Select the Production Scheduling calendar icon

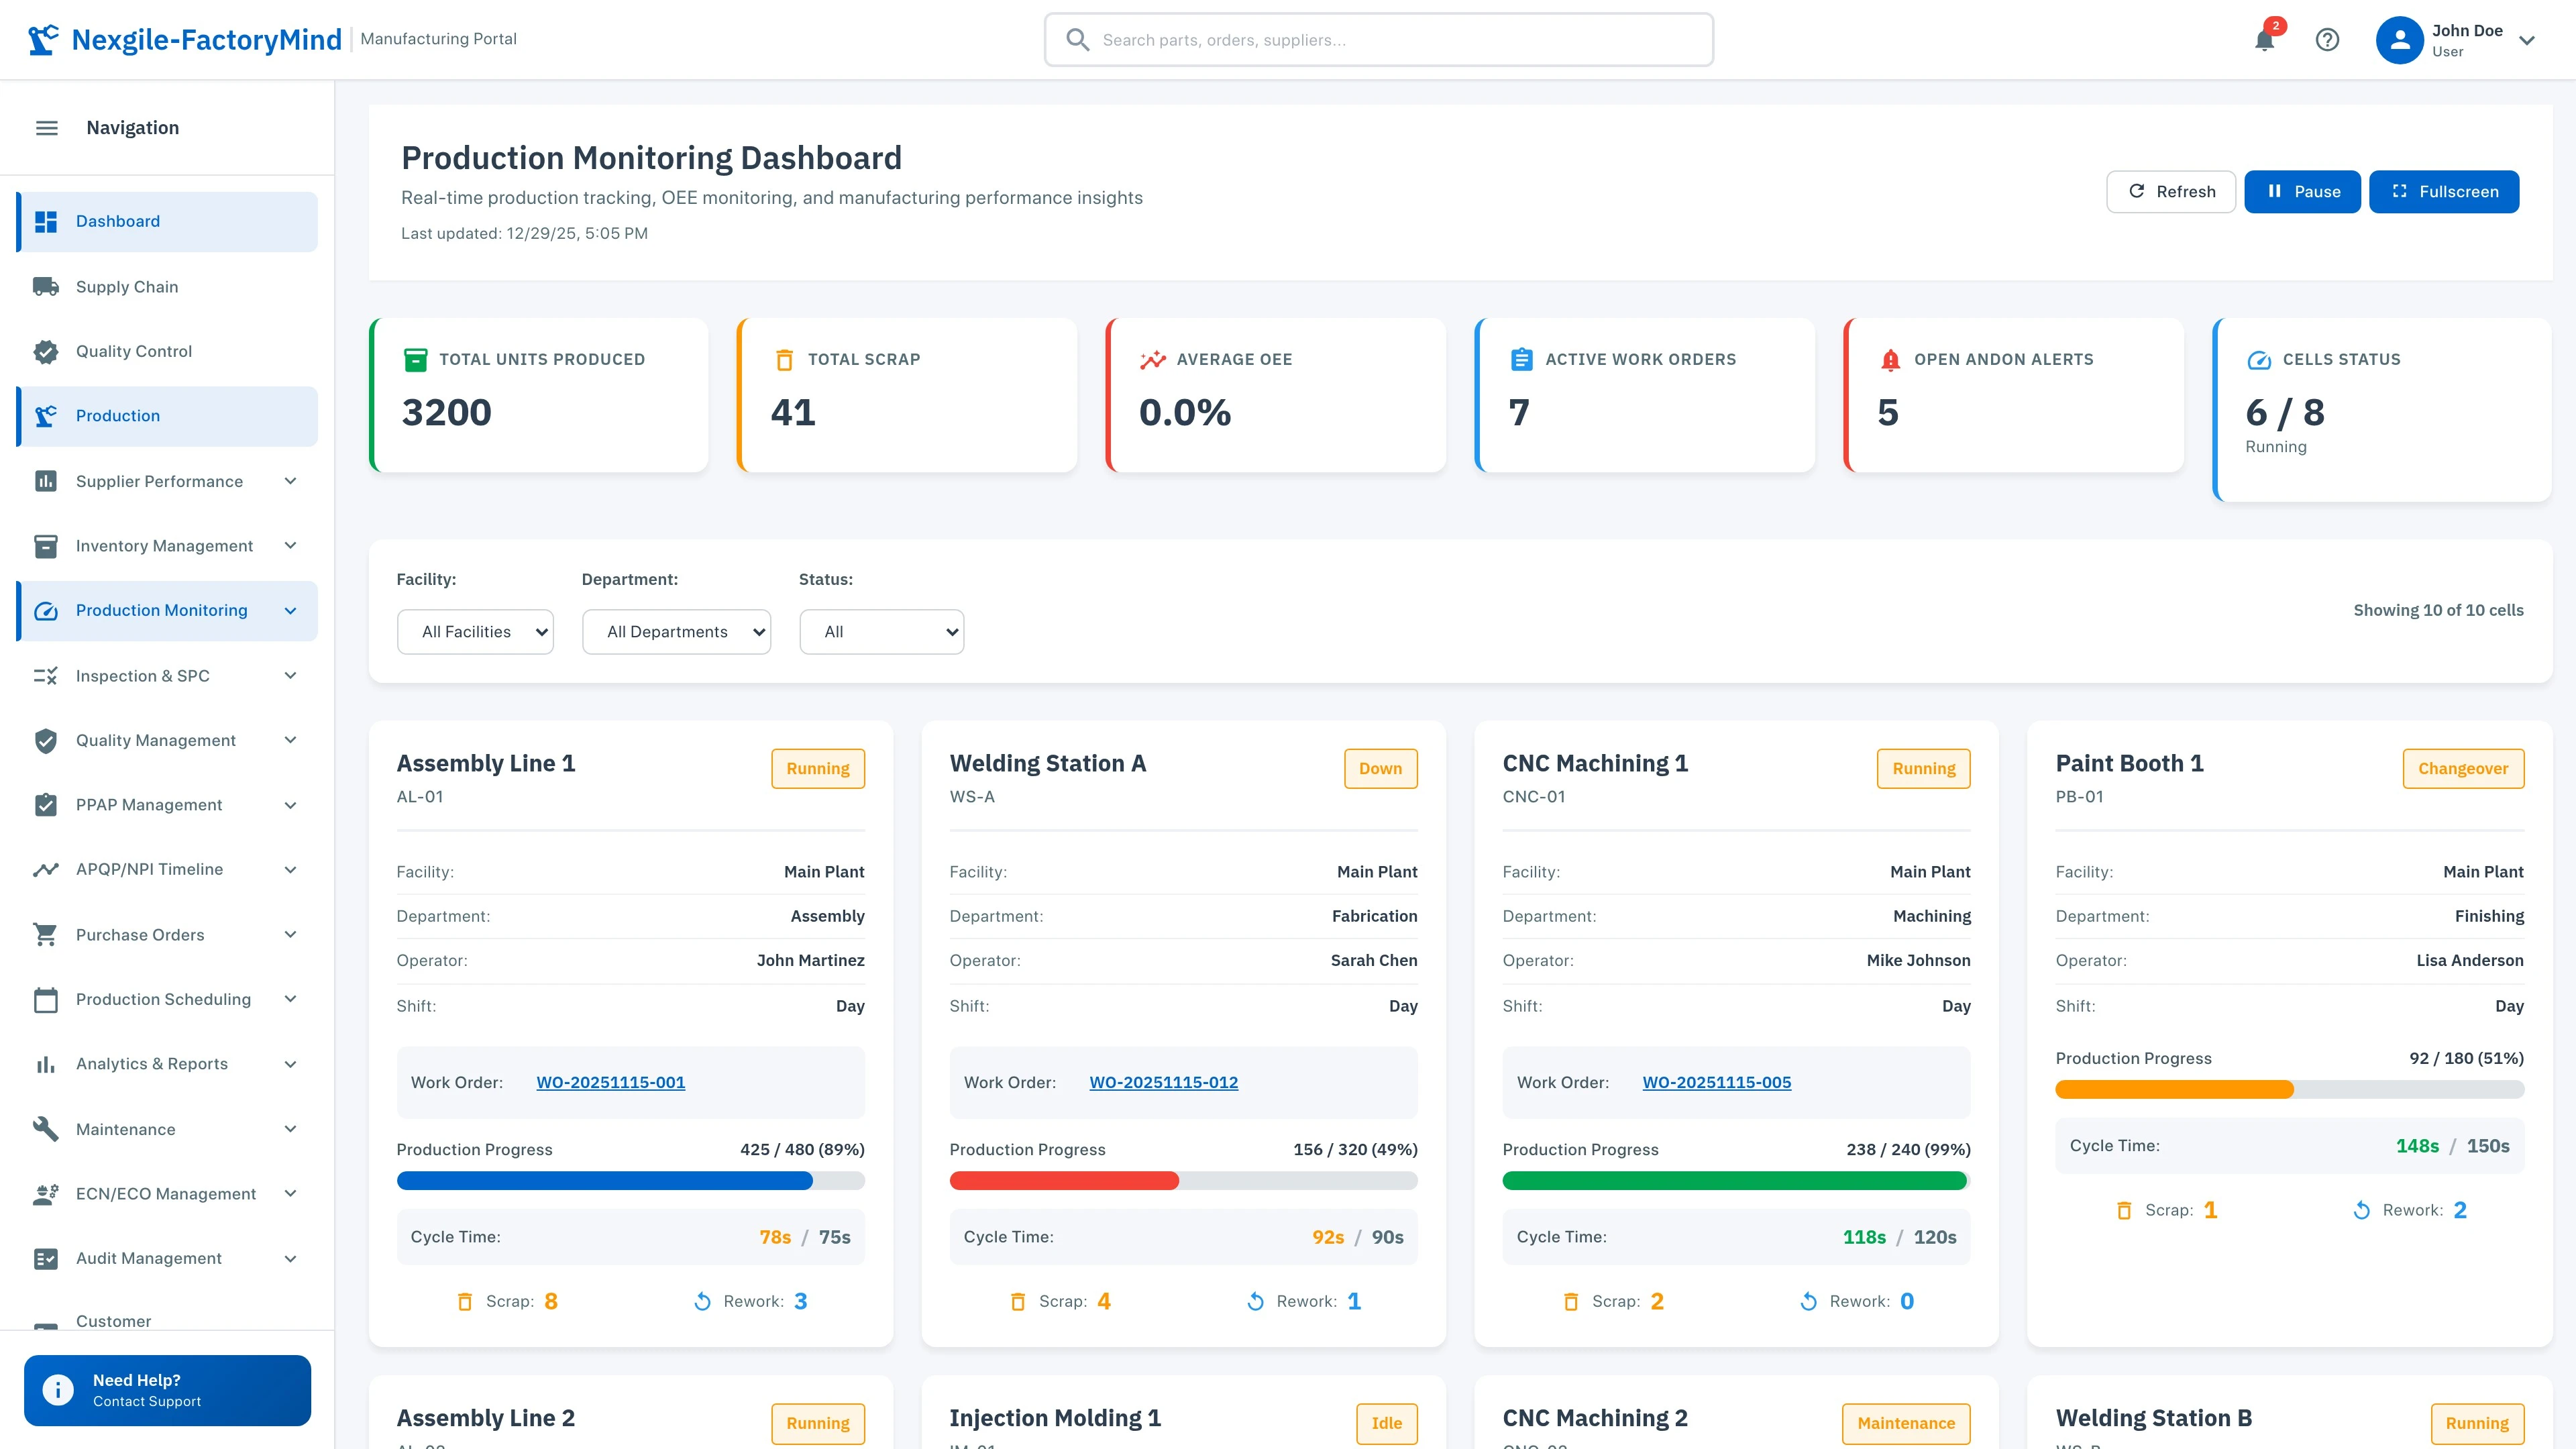[46, 999]
